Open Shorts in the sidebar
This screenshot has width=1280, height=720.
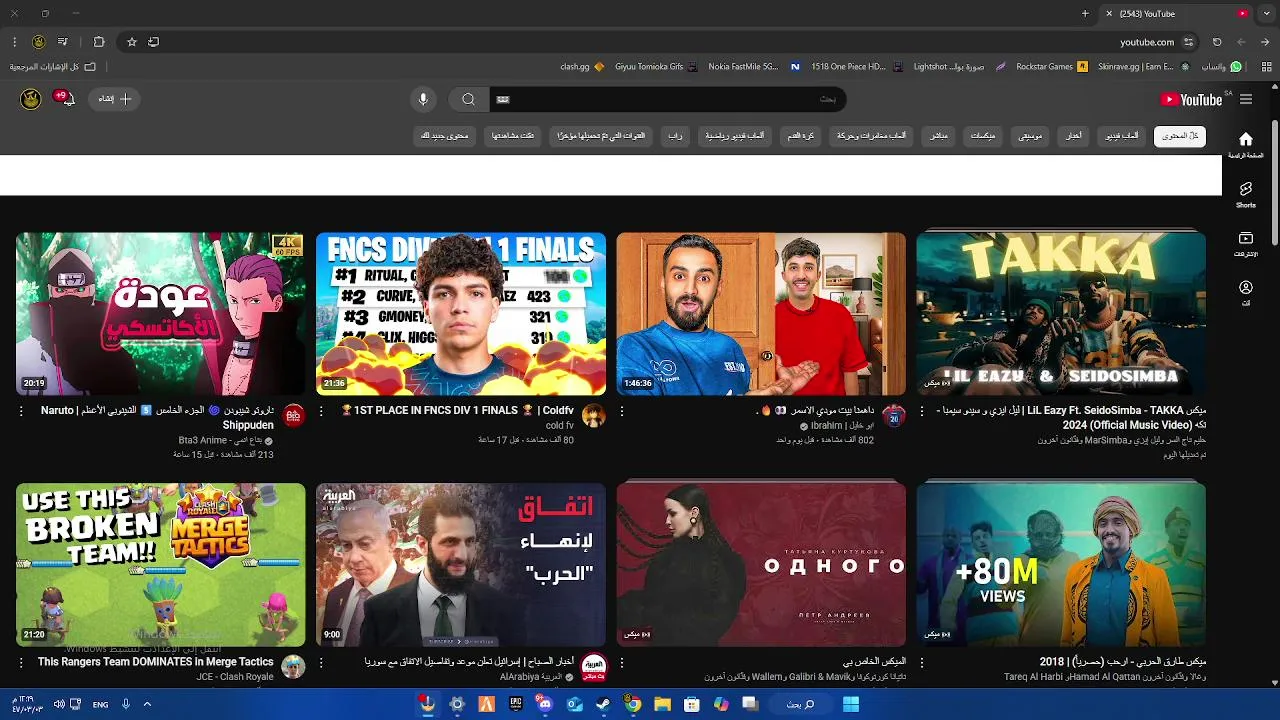click(1245, 194)
